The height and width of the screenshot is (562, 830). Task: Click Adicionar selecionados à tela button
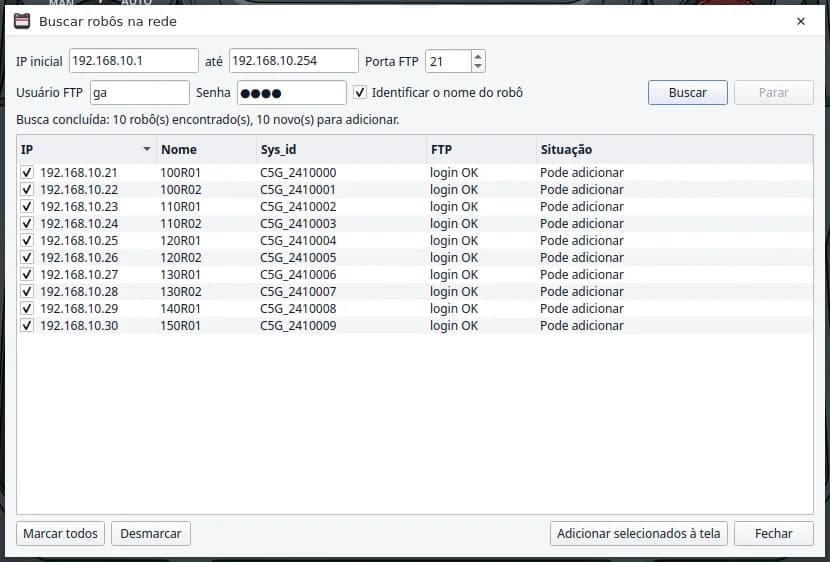coord(638,533)
